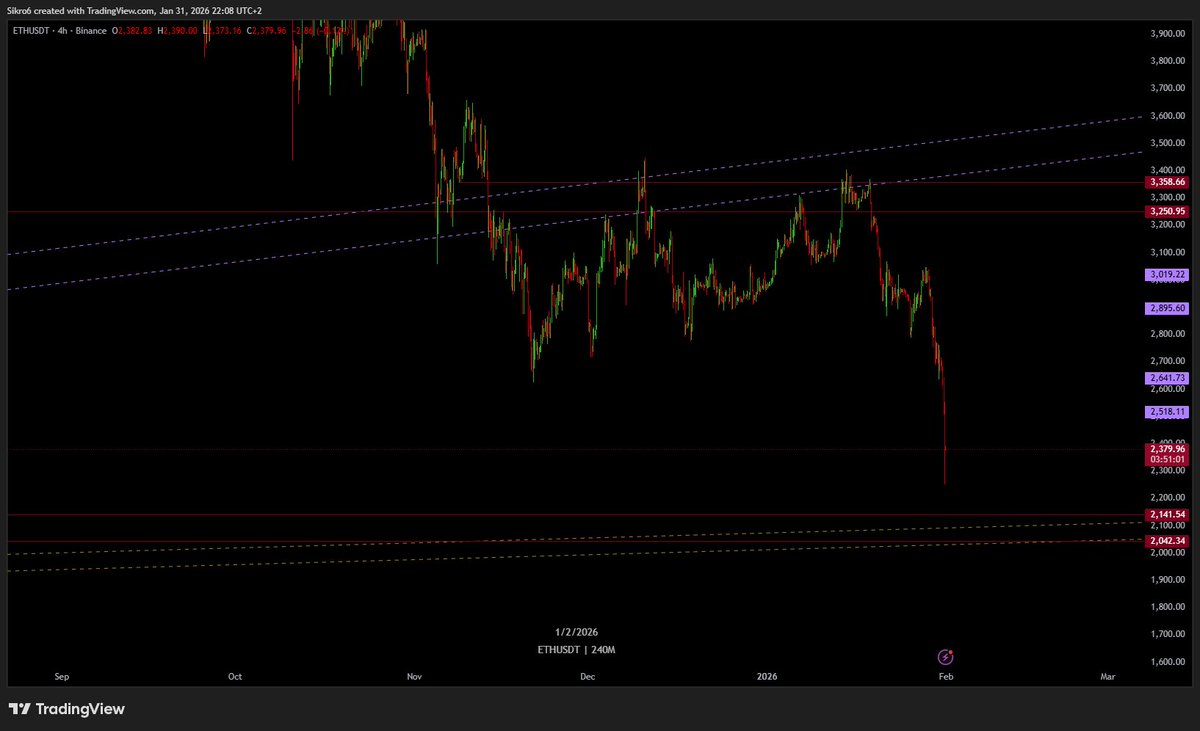The width and height of the screenshot is (1200, 731).
Task: Click the 1/2/2026 date text
Action: tap(577, 632)
